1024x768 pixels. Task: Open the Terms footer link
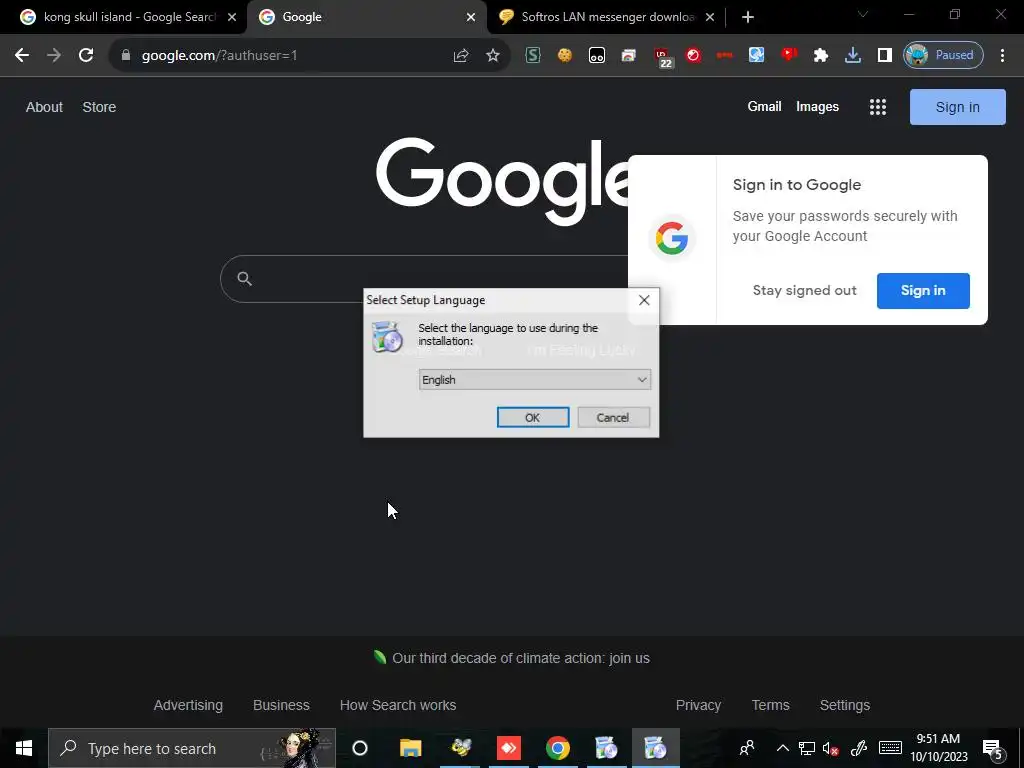(771, 705)
